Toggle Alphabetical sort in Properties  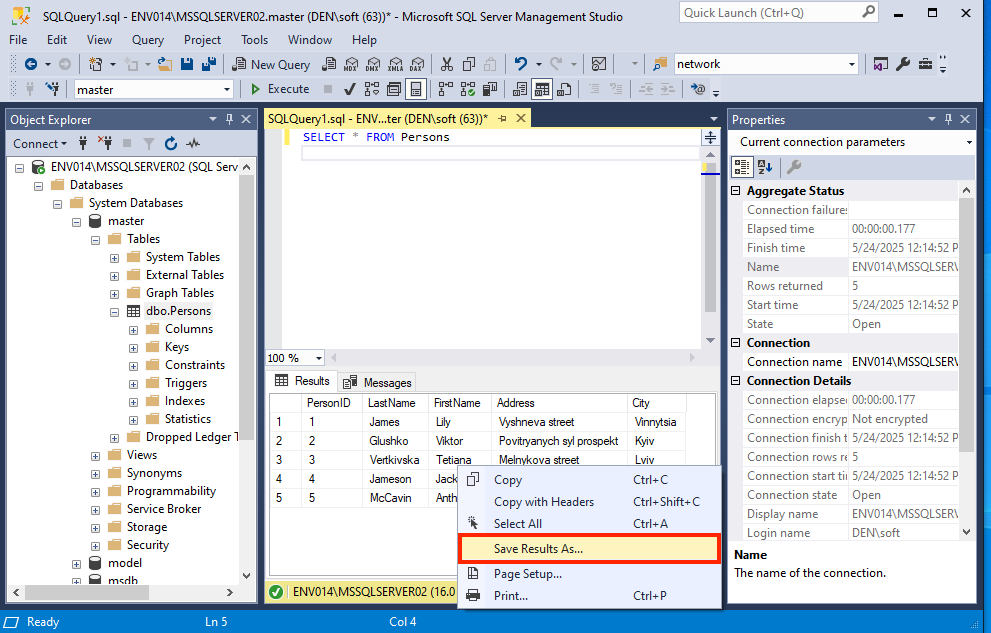(x=765, y=167)
